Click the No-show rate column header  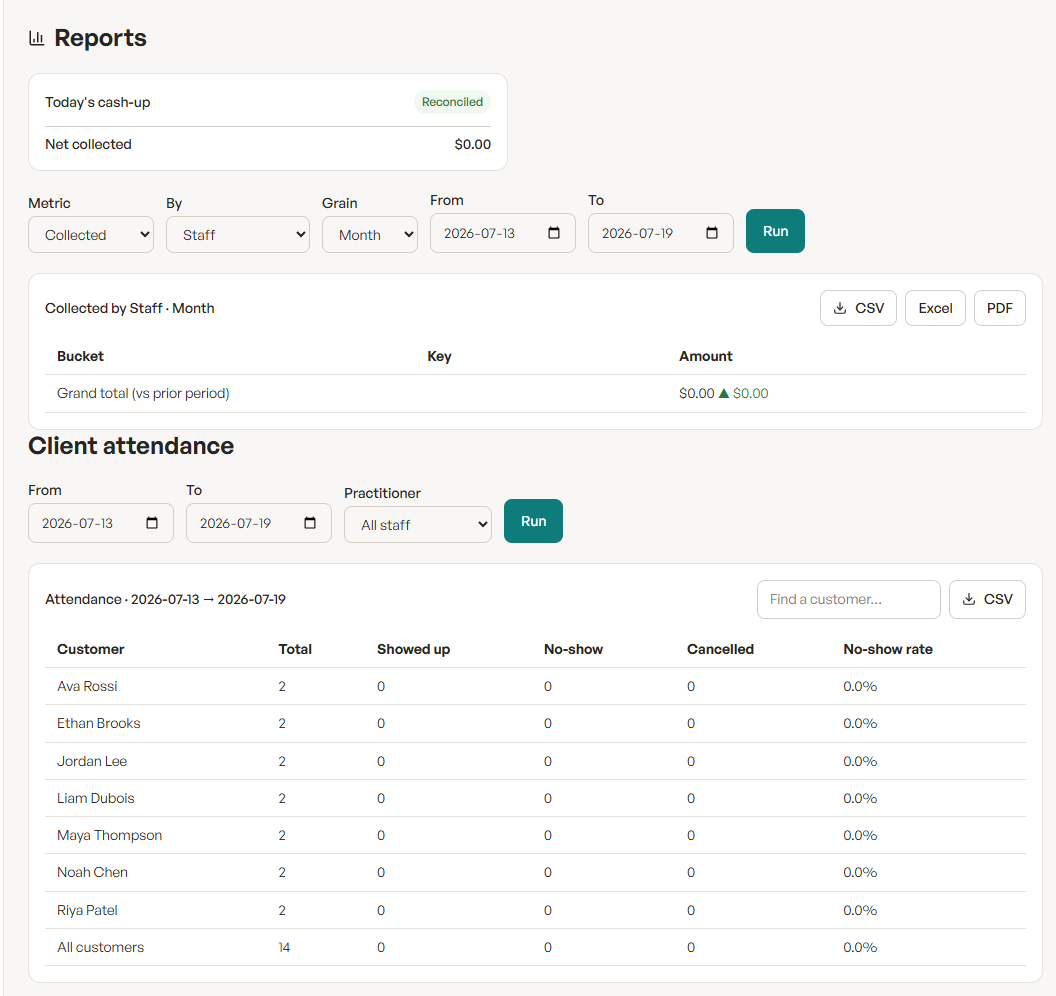pos(888,649)
